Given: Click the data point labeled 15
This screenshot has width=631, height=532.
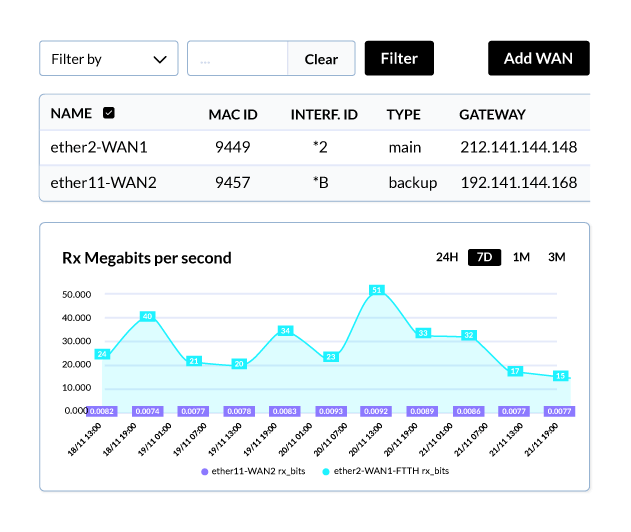Looking at the screenshot, I should tap(561, 376).
